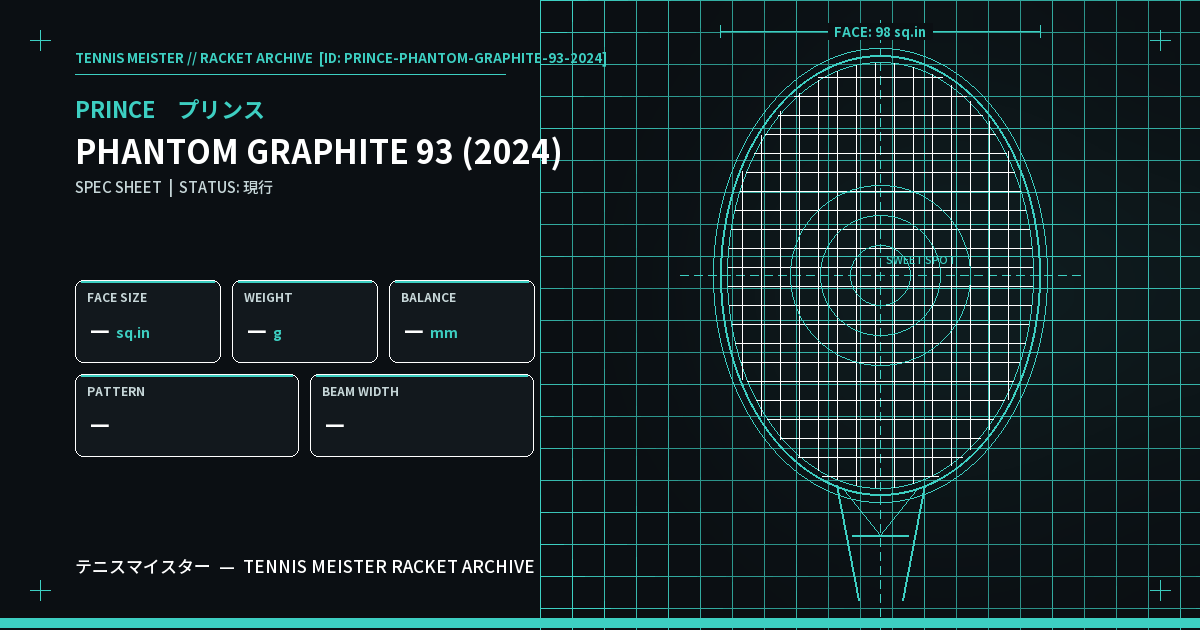This screenshot has height=630, width=1200.
Task: Click the テニスマイスター footer text
Action: coord(143,567)
